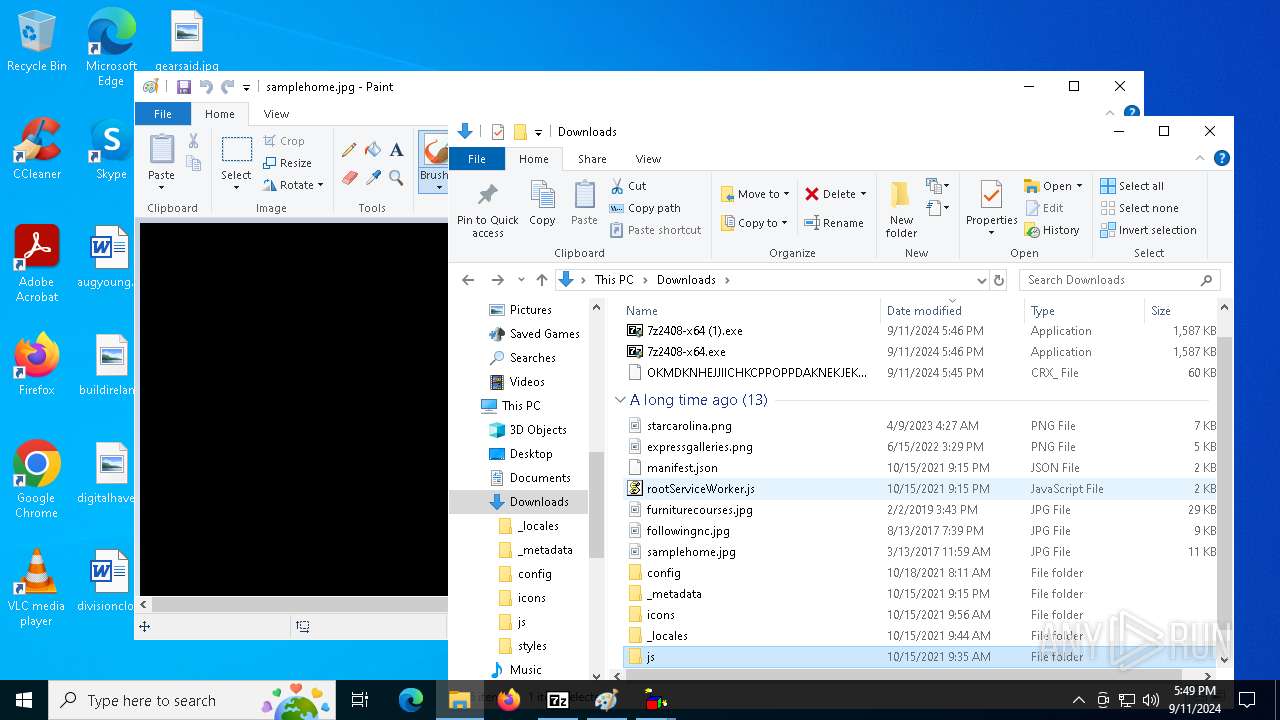This screenshot has width=1280, height=720.
Task: Open the Delete dropdown arrow
Action: coord(863,194)
